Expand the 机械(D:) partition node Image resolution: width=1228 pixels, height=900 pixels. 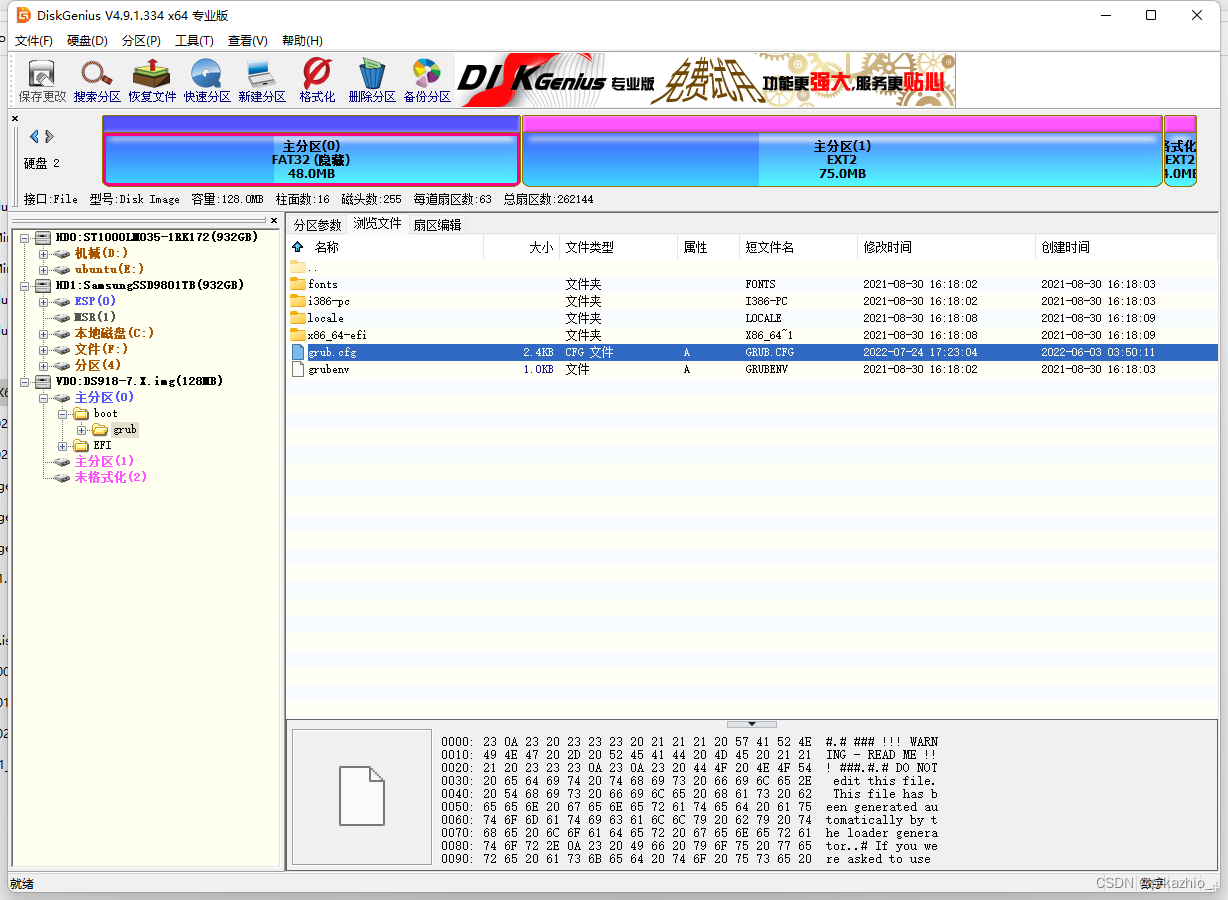[x=43, y=254]
